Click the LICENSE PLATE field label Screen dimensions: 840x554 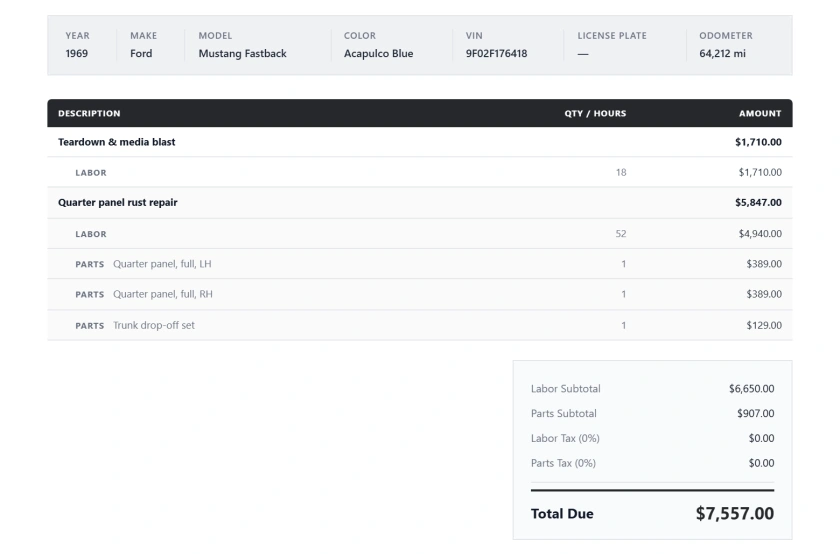(x=612, y=36)
